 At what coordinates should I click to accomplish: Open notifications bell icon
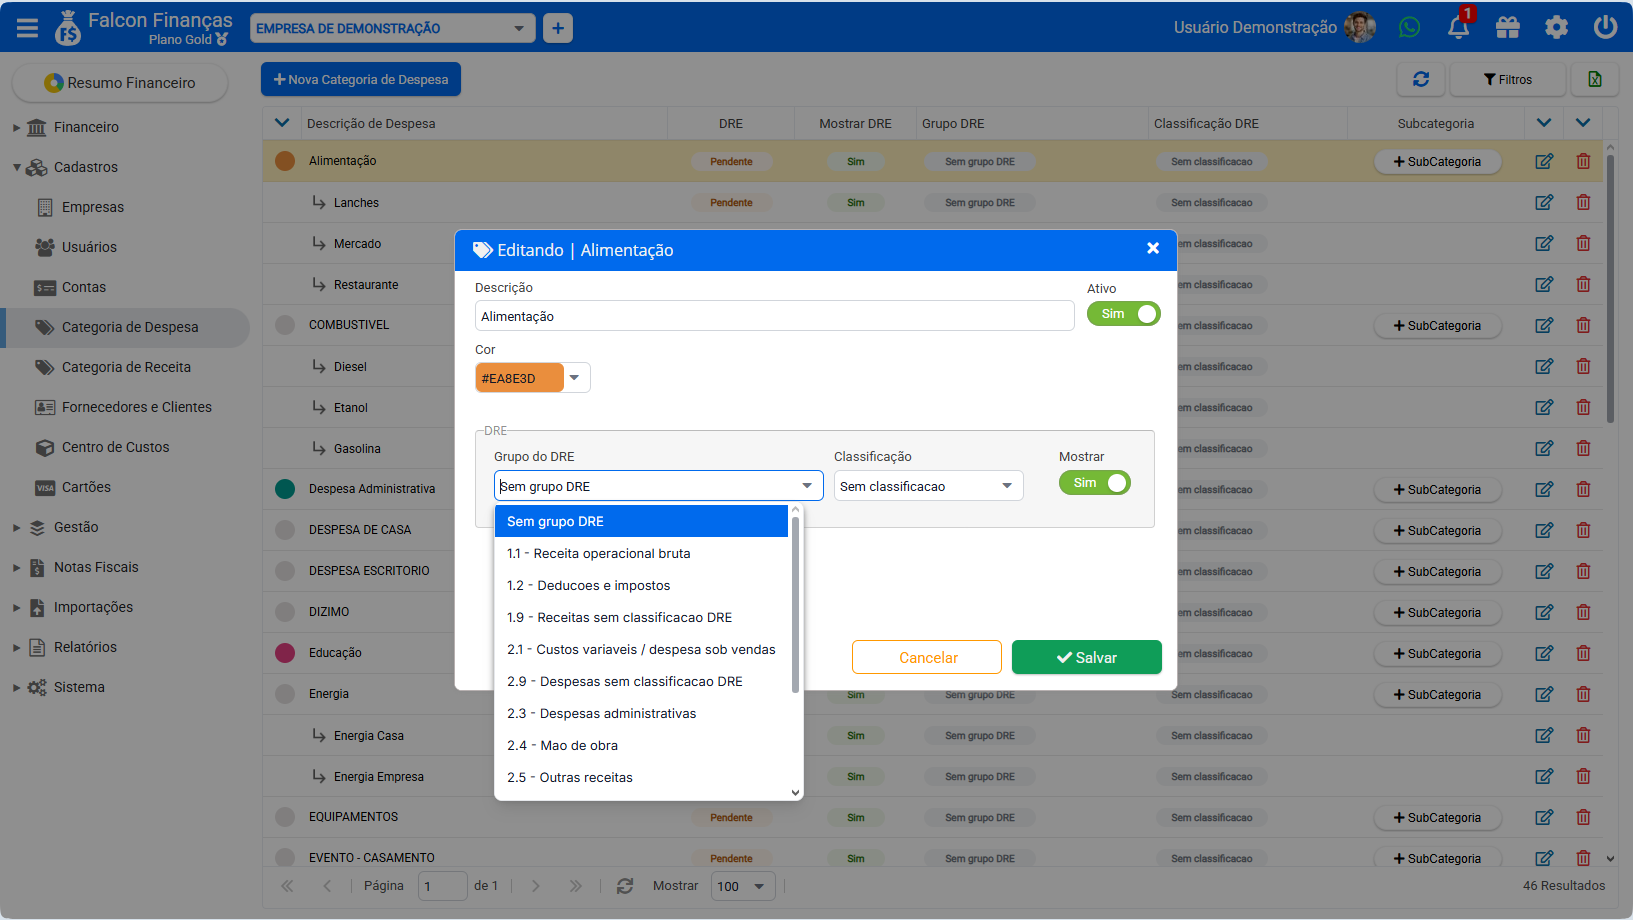click(1459, 27)
